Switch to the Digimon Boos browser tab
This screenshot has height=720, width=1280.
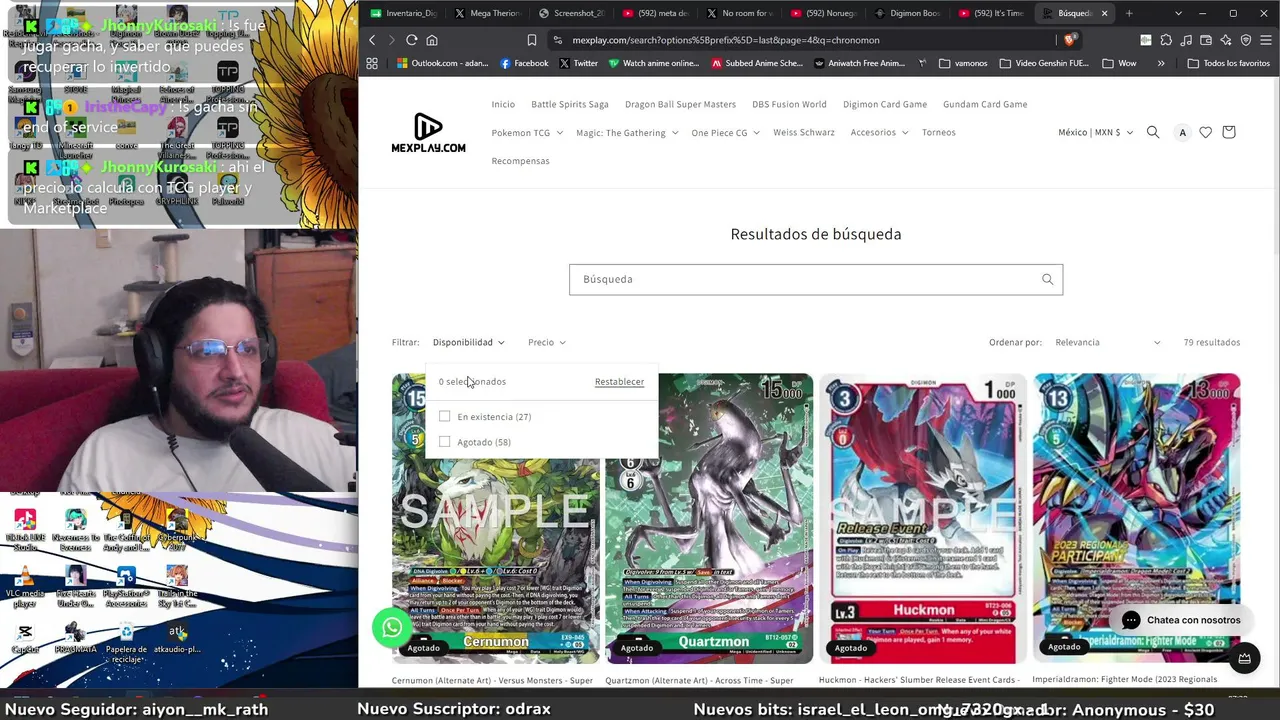pos(907,13)
